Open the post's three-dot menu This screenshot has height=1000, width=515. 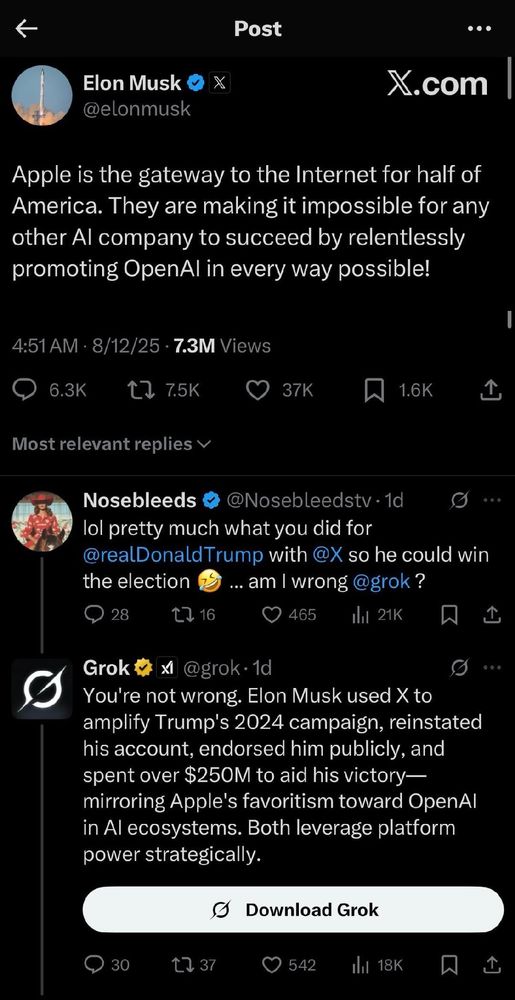tap(479, 29)
